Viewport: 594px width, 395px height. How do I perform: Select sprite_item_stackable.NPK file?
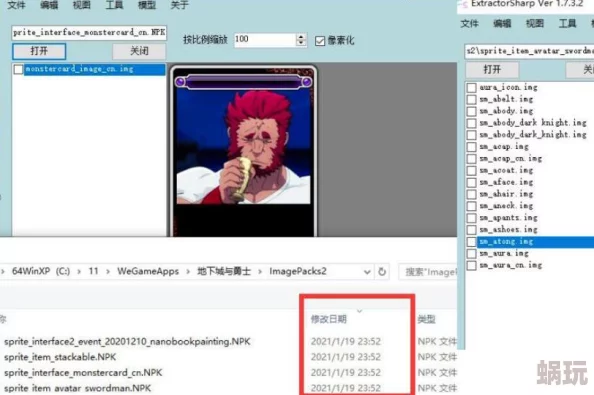point(60,357)
